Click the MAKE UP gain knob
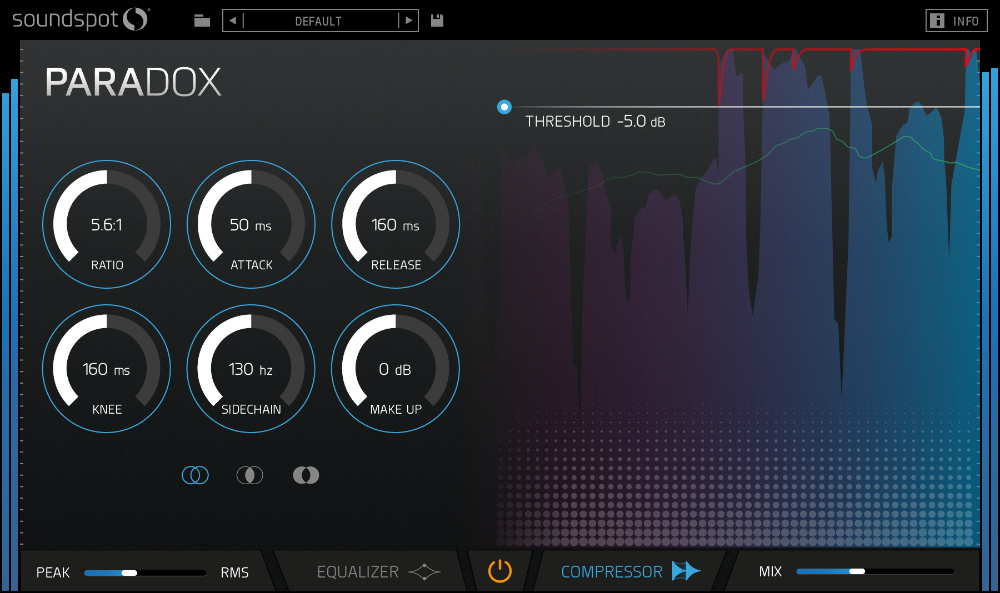 (395, 368)
